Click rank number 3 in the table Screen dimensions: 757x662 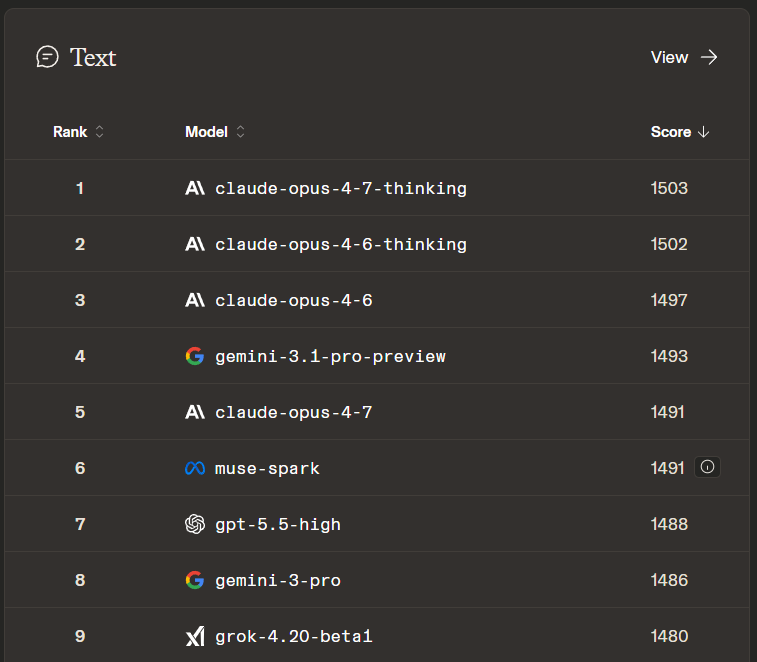[x=80, y=300]
